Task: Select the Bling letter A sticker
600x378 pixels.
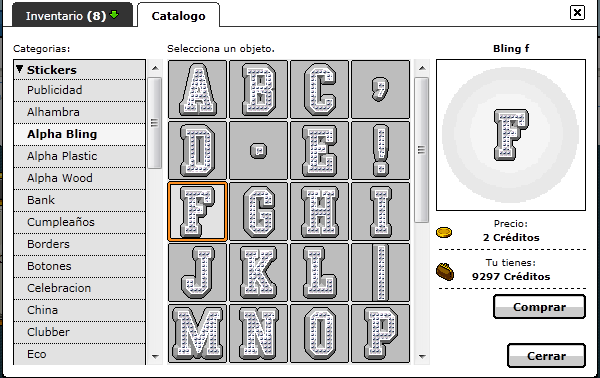Action: 197,90
